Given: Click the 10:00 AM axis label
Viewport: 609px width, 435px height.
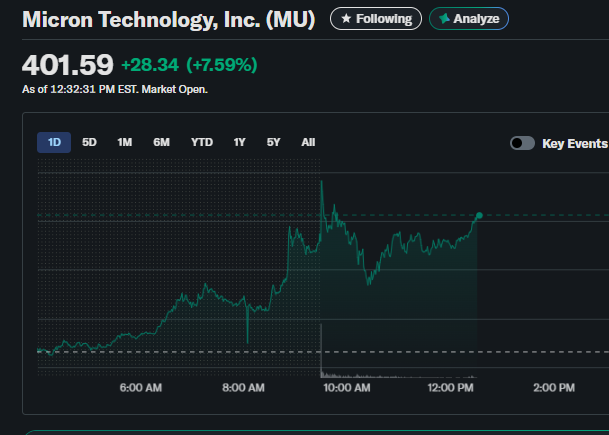Looking at the screenshot, I should pos(347,388).
